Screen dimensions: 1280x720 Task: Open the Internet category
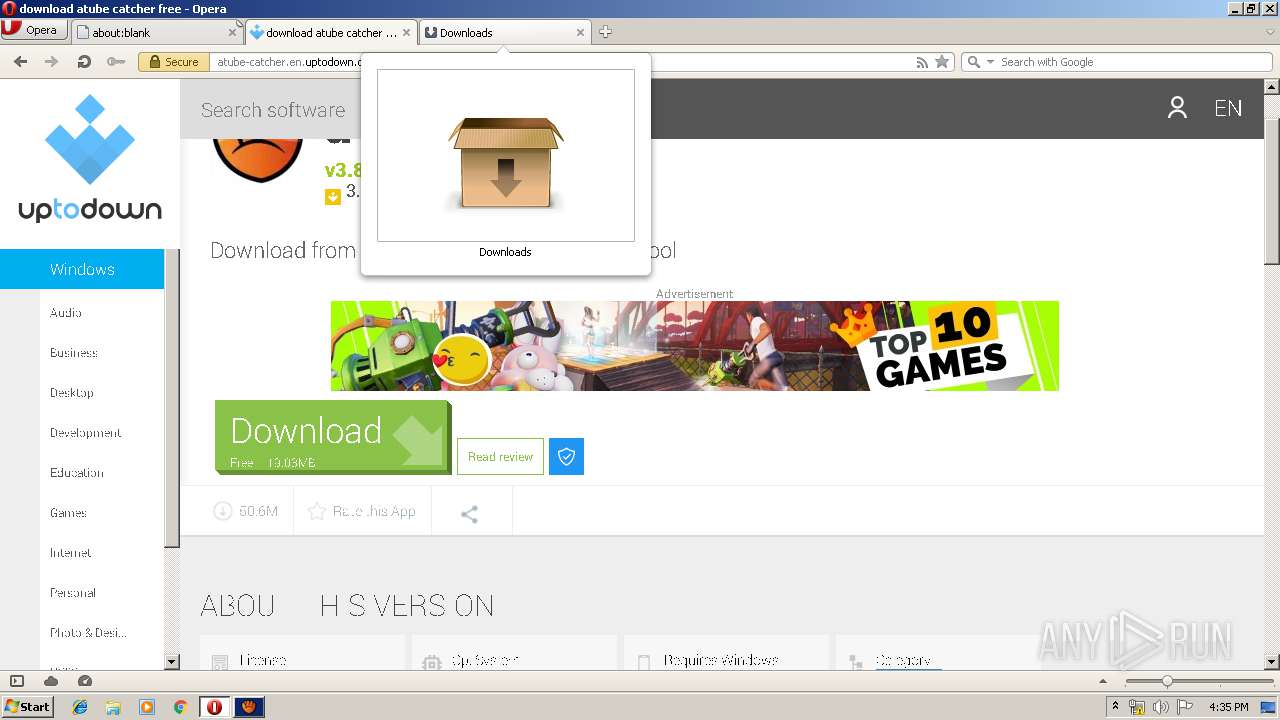point(71,553)
